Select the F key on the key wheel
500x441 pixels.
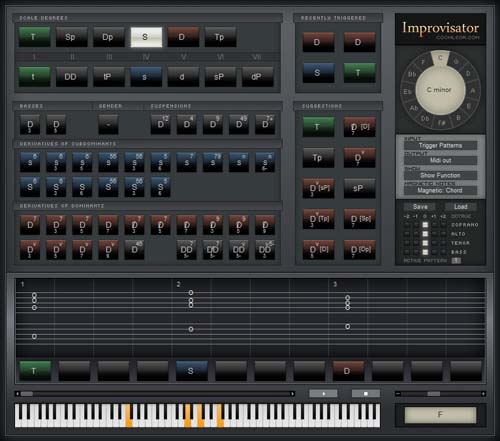pyautogui.click(x=423, y=62)
